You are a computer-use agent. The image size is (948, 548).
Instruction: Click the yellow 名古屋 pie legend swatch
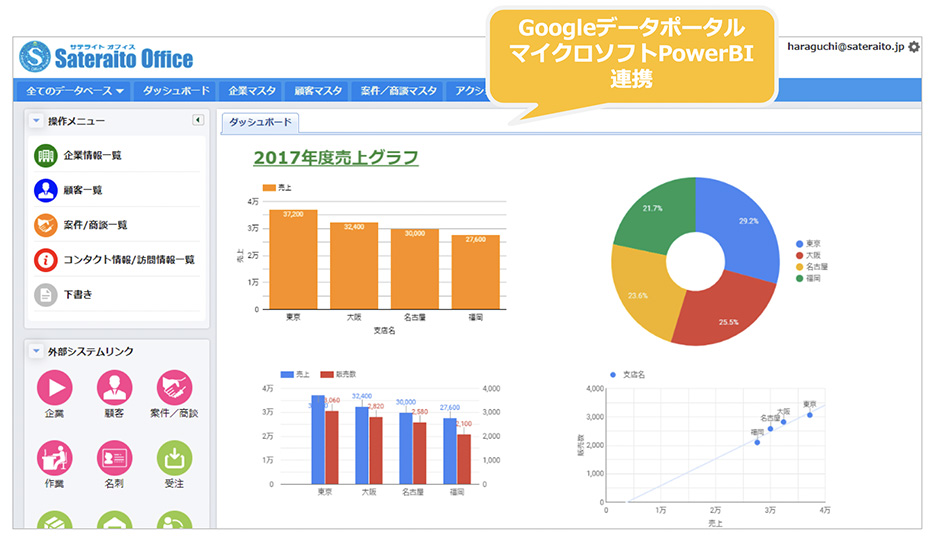pyautogui.click(x=799, y=267)
